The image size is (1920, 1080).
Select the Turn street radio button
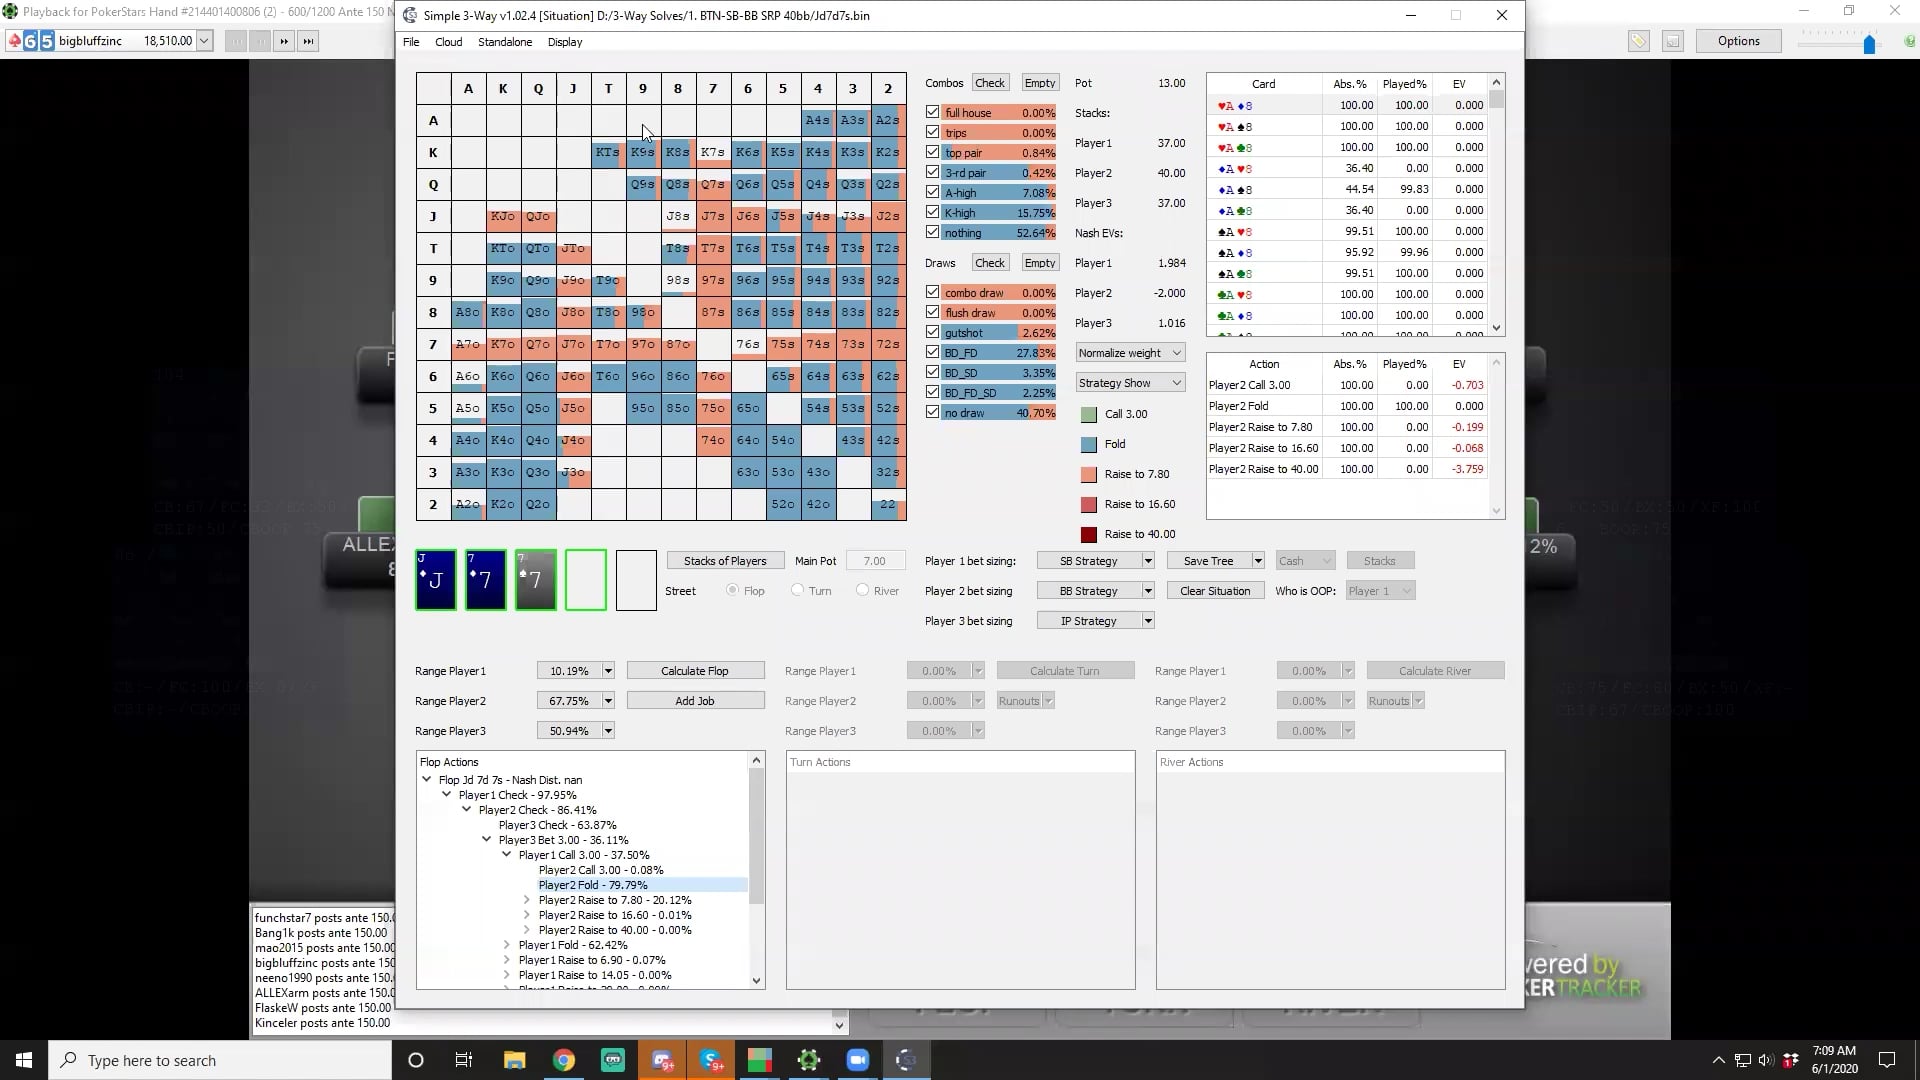797,590
